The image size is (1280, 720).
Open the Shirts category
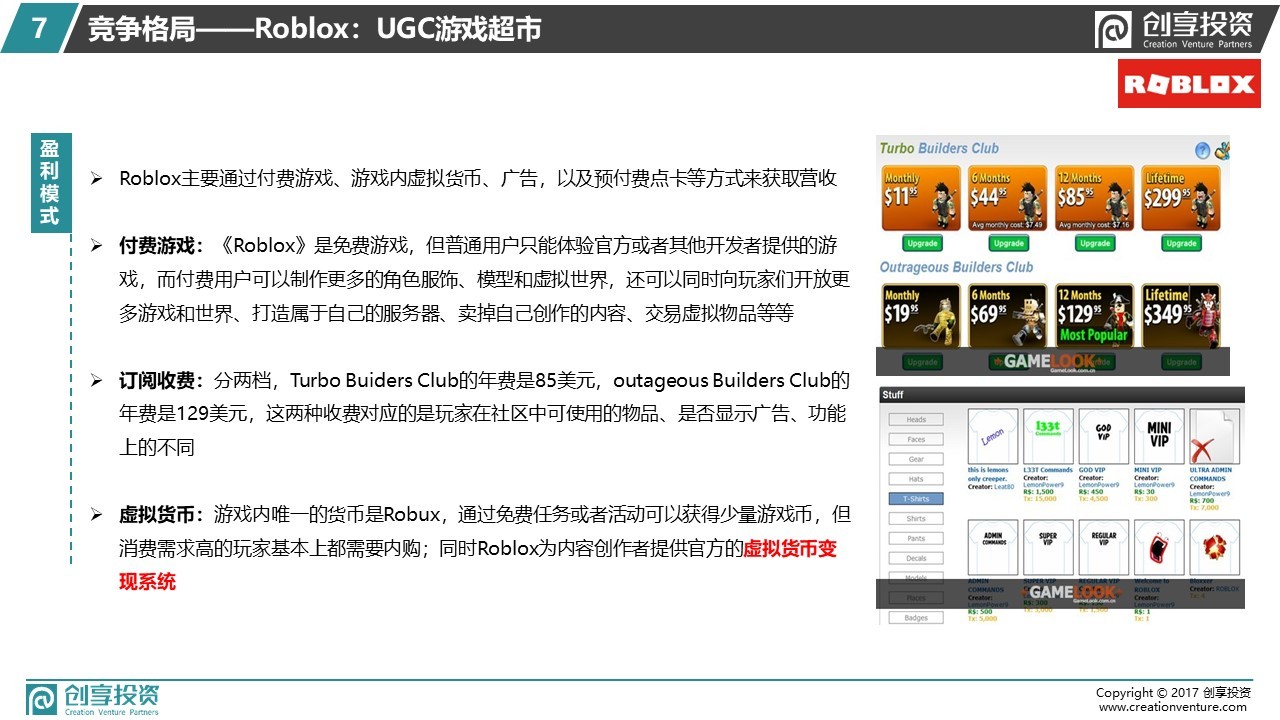tap(916, 519)
